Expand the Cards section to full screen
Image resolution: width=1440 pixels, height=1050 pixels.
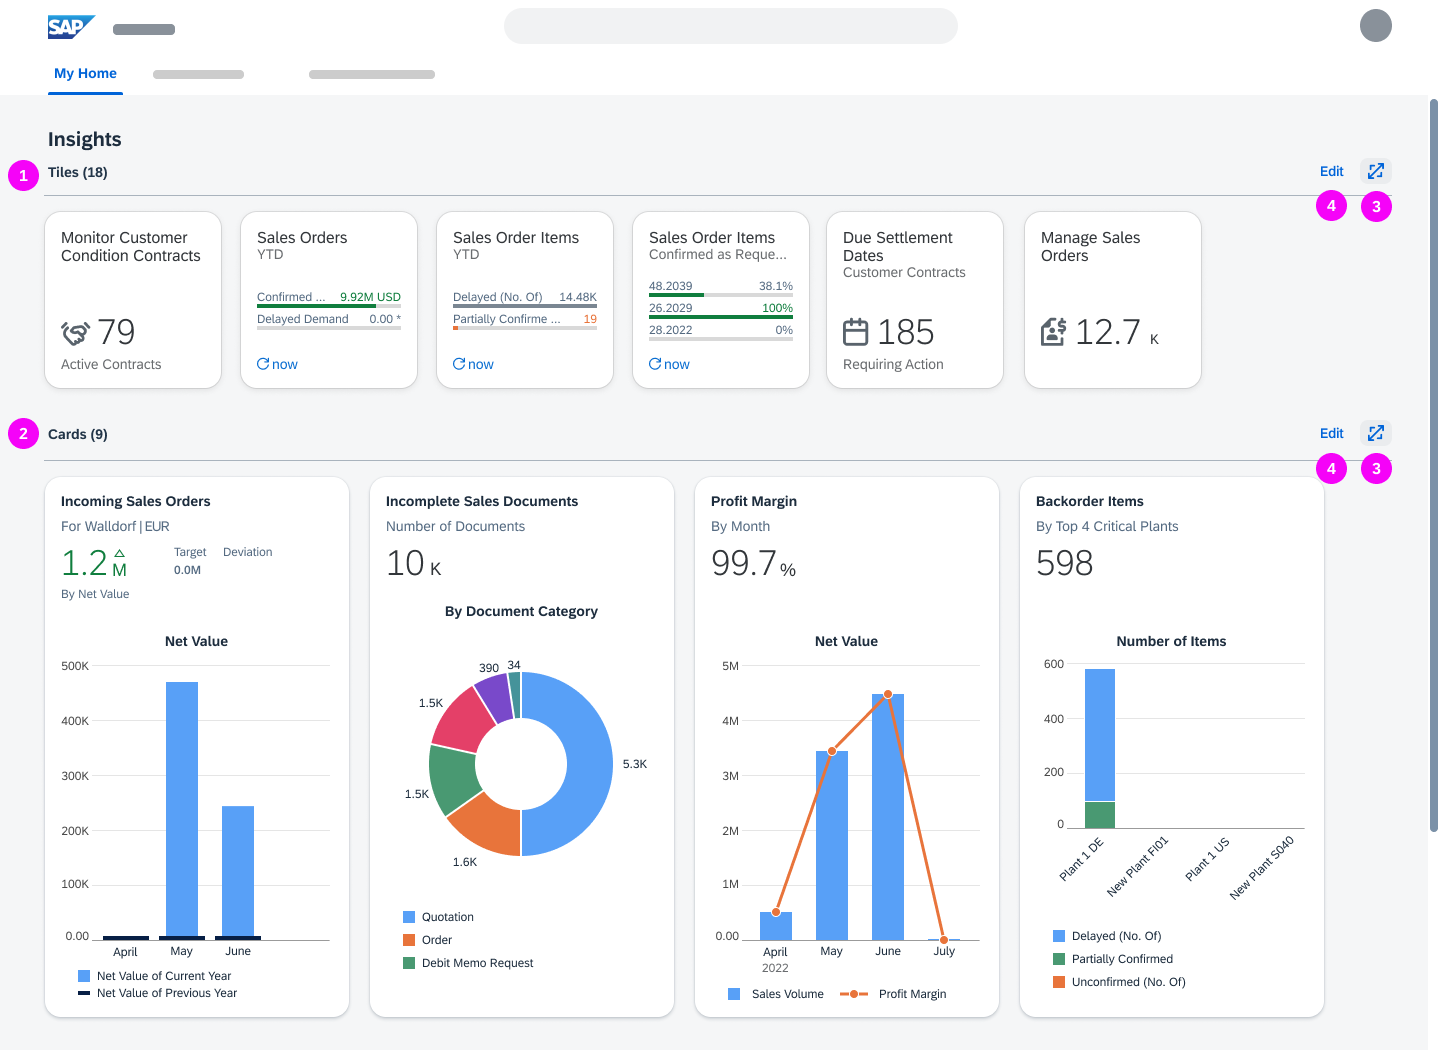click(x=1376, y=433)
